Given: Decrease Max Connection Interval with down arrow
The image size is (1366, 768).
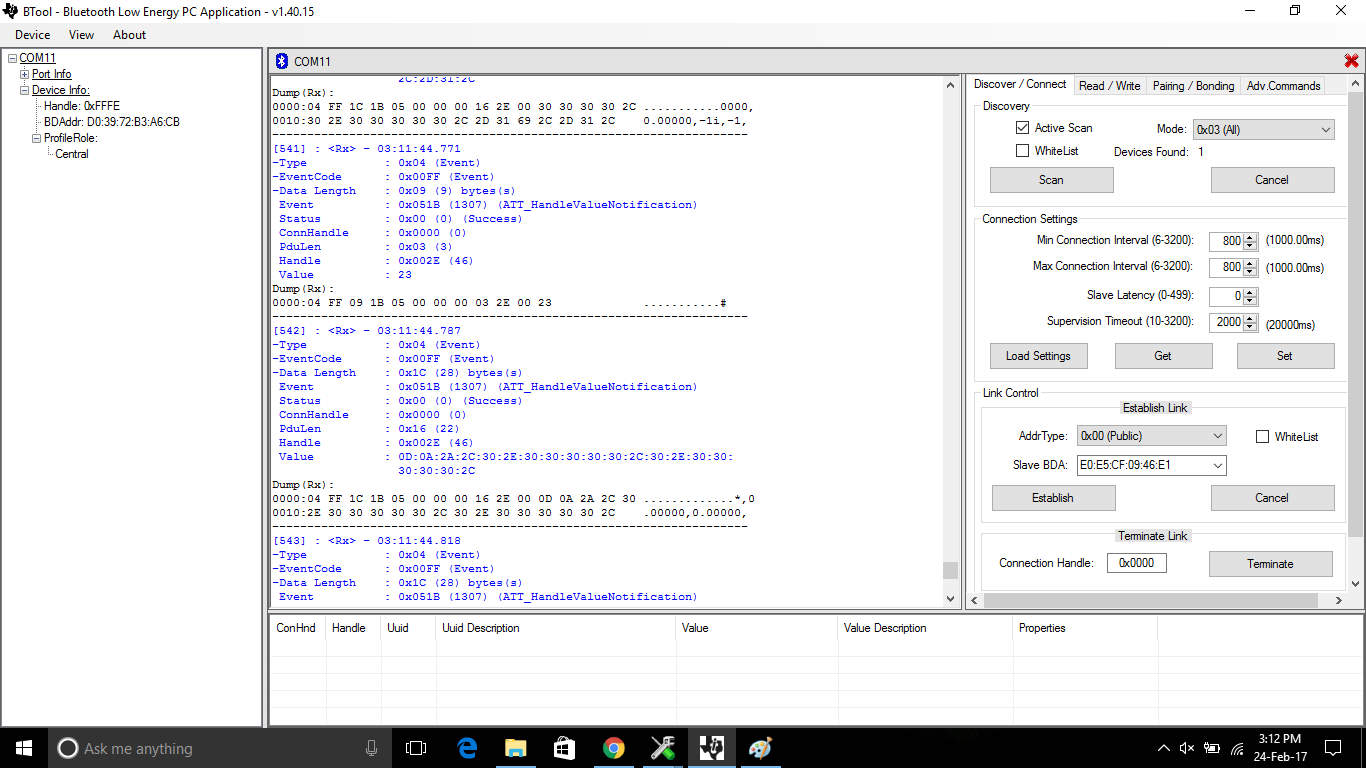Looking at the screenshot, I should (1250, 271).
